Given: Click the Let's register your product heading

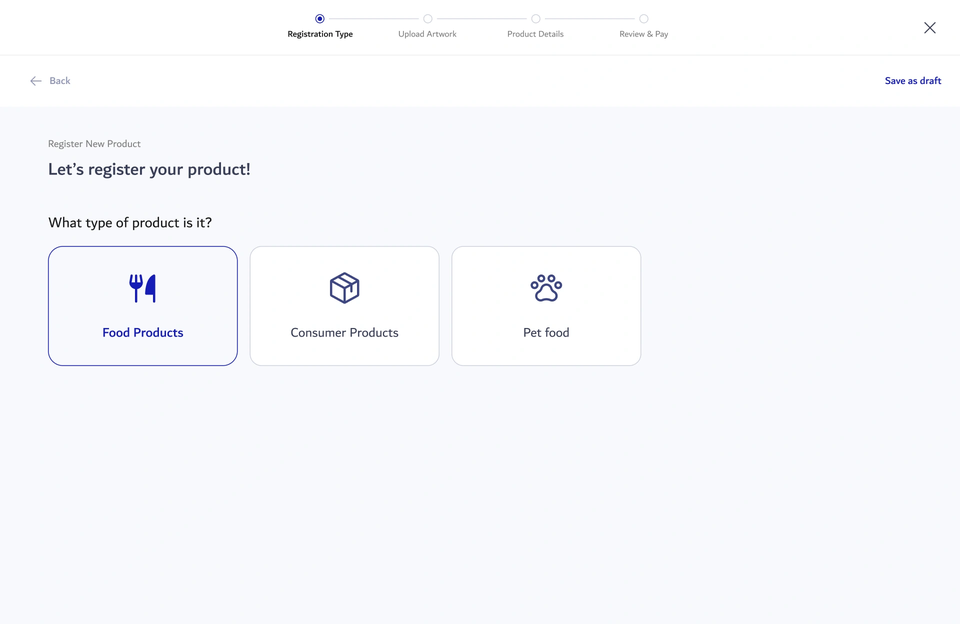Looking at the screenshot, I should click(x=149, y=170).
